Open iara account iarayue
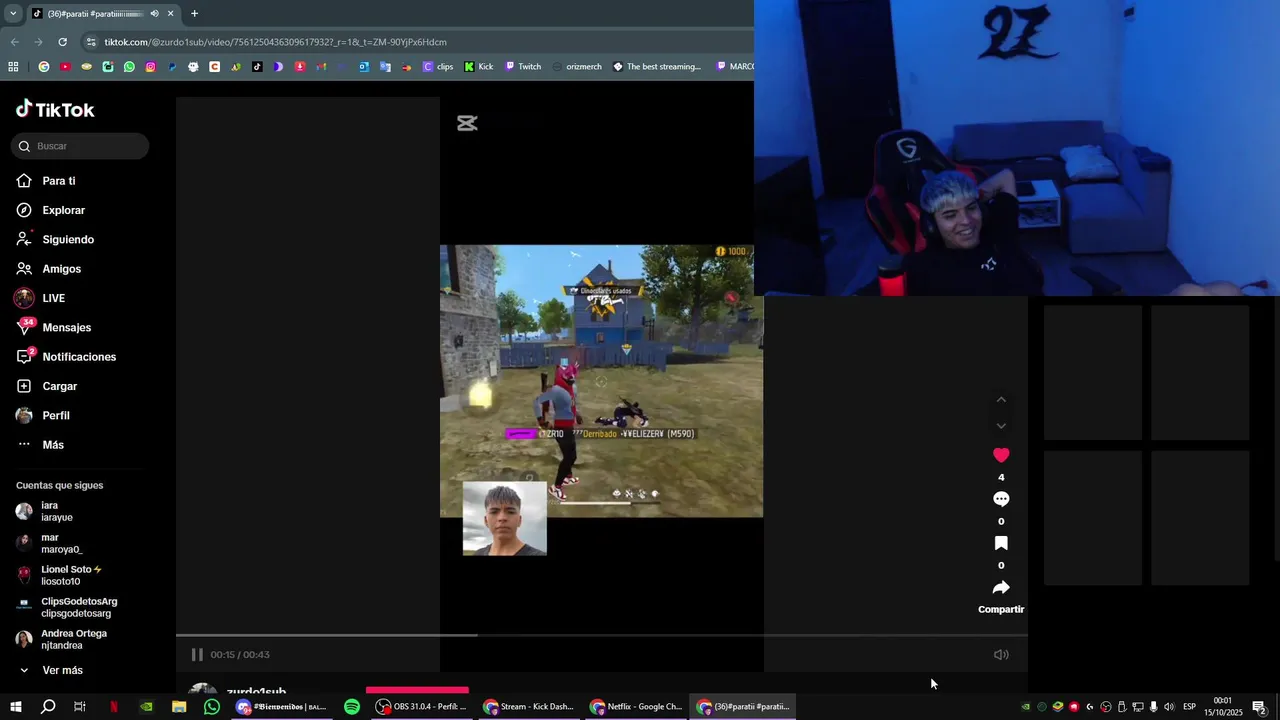This screenshot has width=1280, height=720. click(x=45, y=511)
